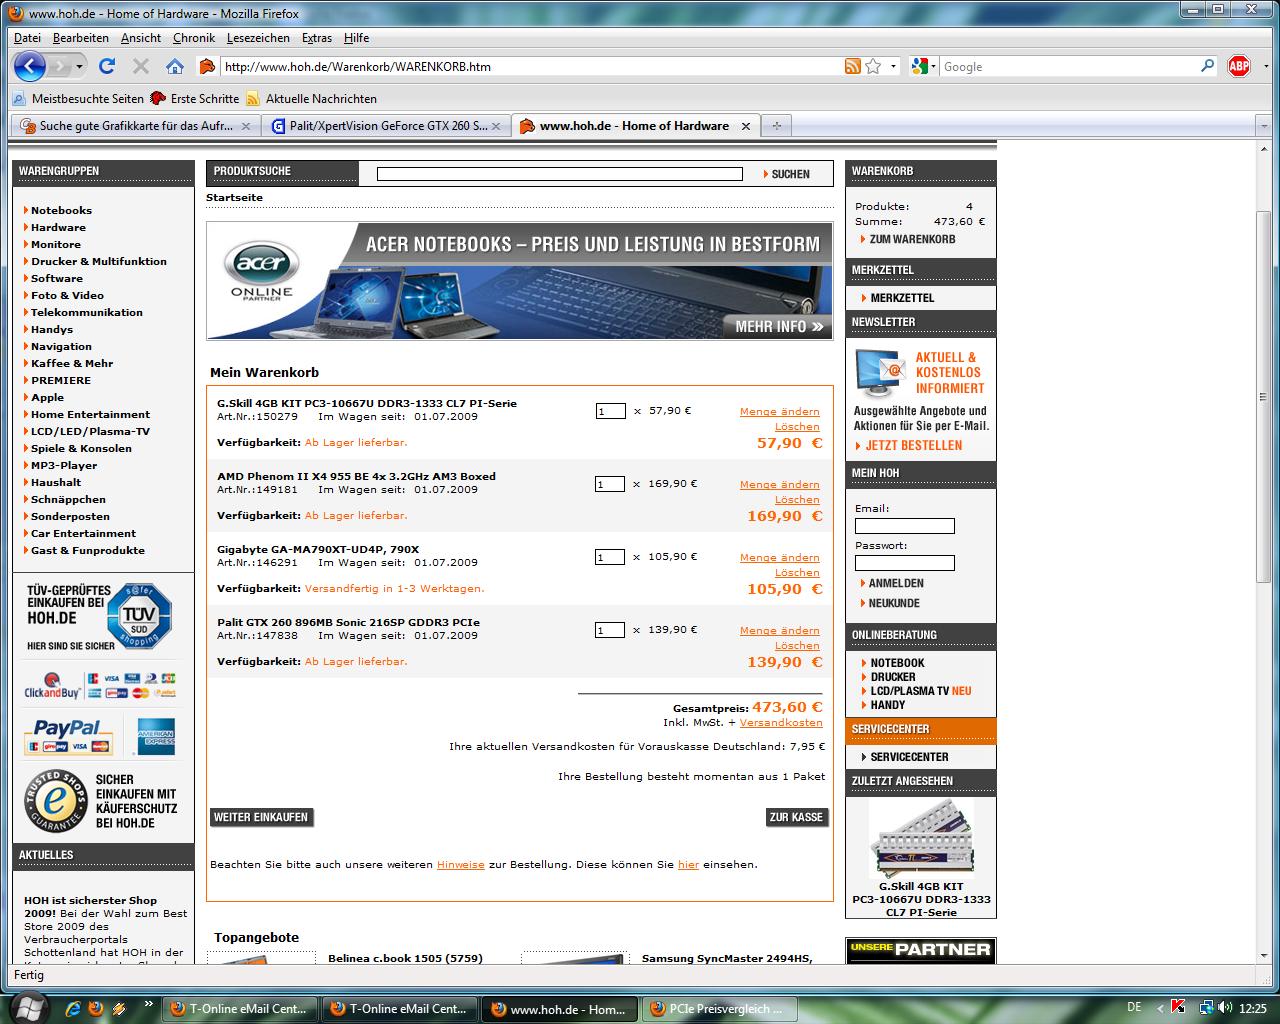
Task: Click the search magnifier icon in Google box
Action: click(x=1207, y=66)
